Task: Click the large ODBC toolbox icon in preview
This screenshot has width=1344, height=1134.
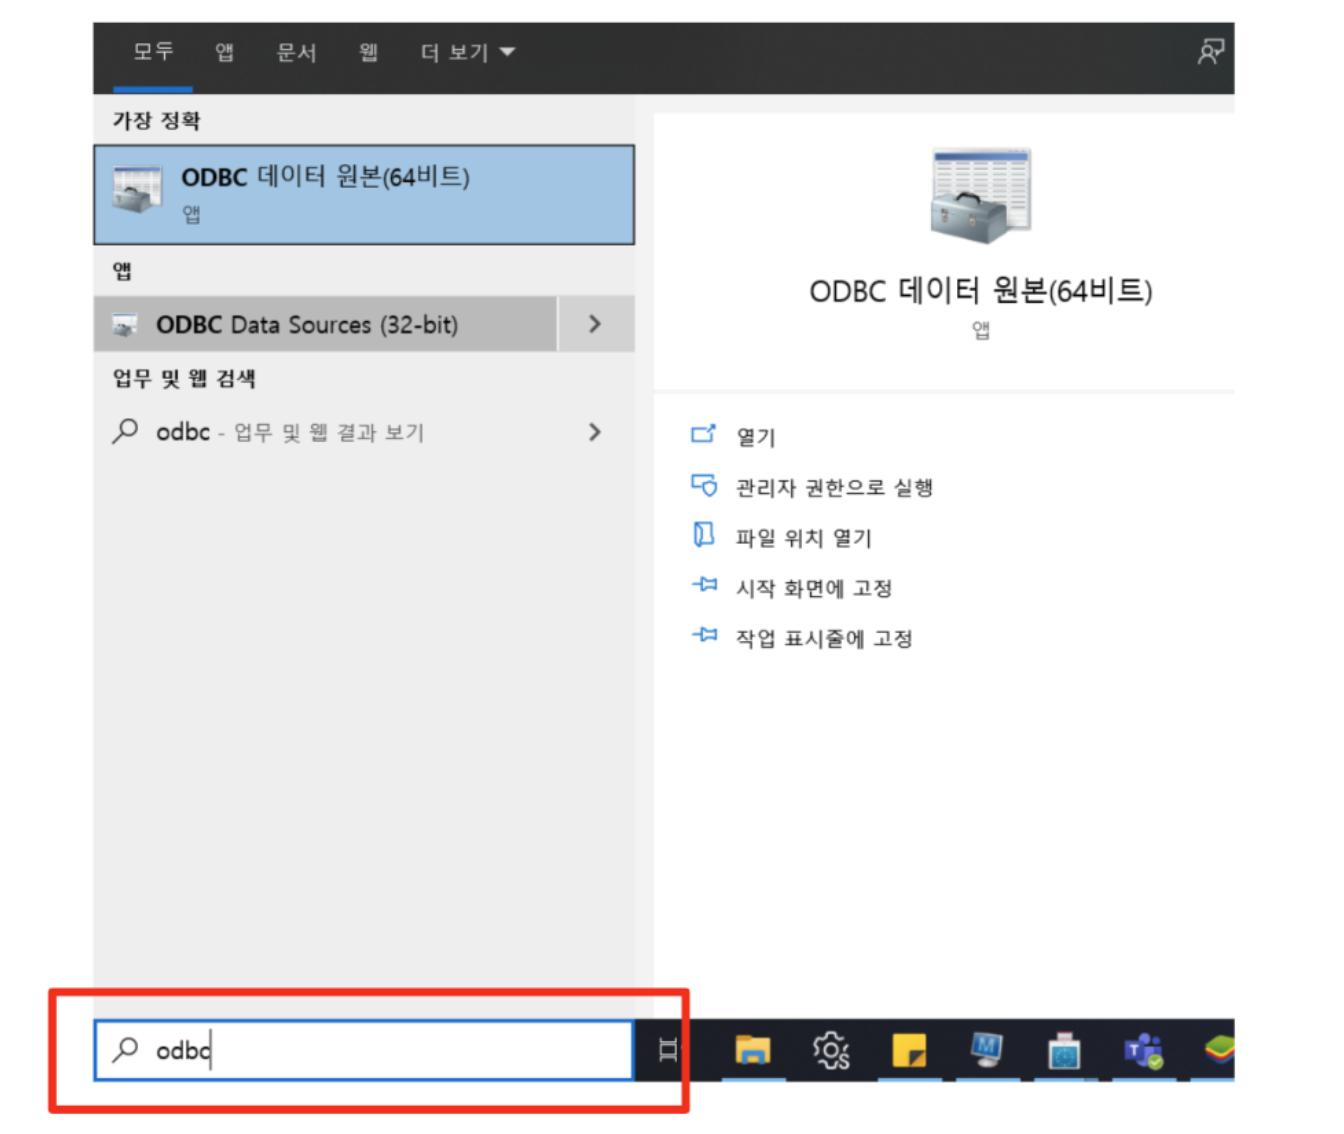Action: (980, 196)
